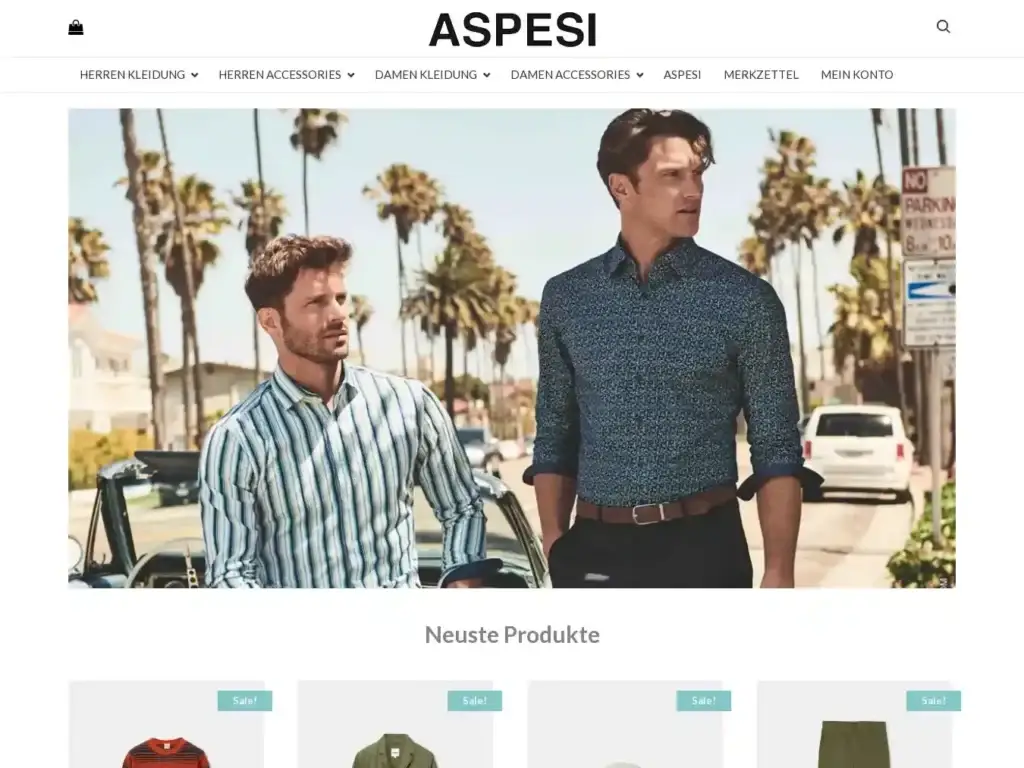Expand Damen Kleidung dropdown arrow

[487, 75]
